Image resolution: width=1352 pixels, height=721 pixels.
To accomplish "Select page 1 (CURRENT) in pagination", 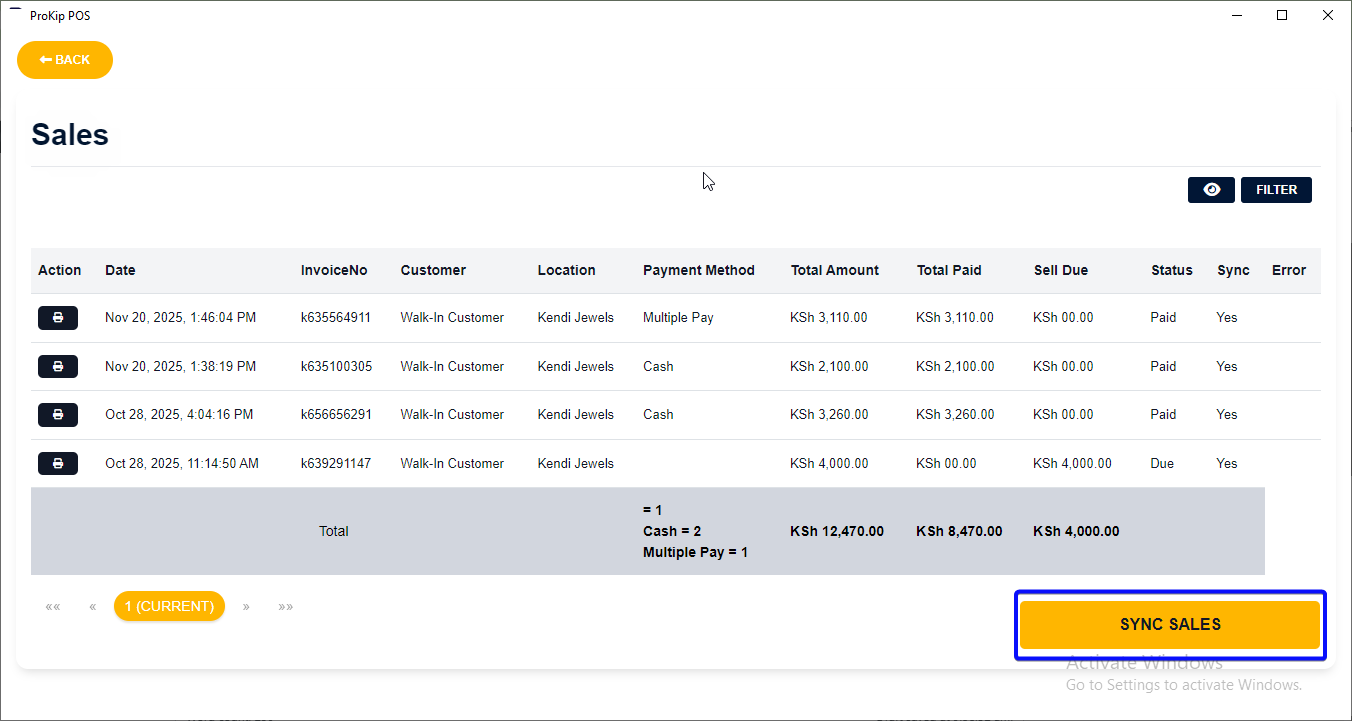I will (169, 606).
